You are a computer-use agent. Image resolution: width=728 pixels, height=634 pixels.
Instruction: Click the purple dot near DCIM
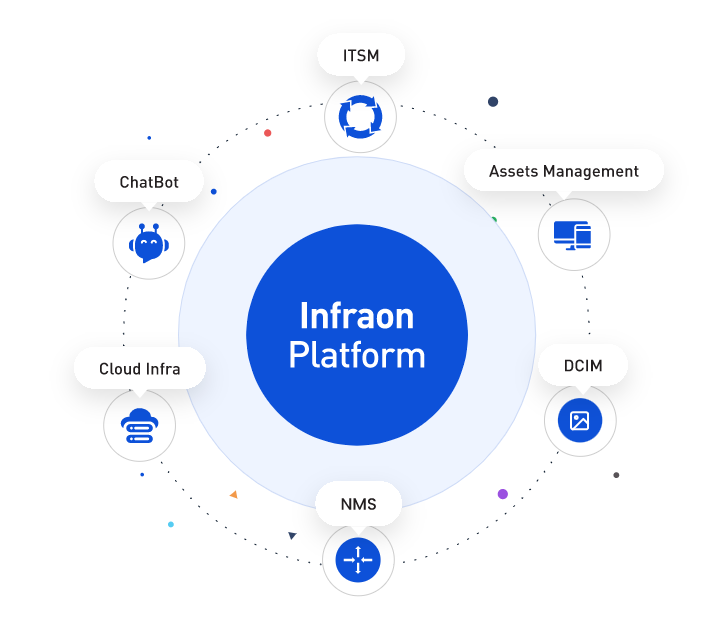(503, 494)
